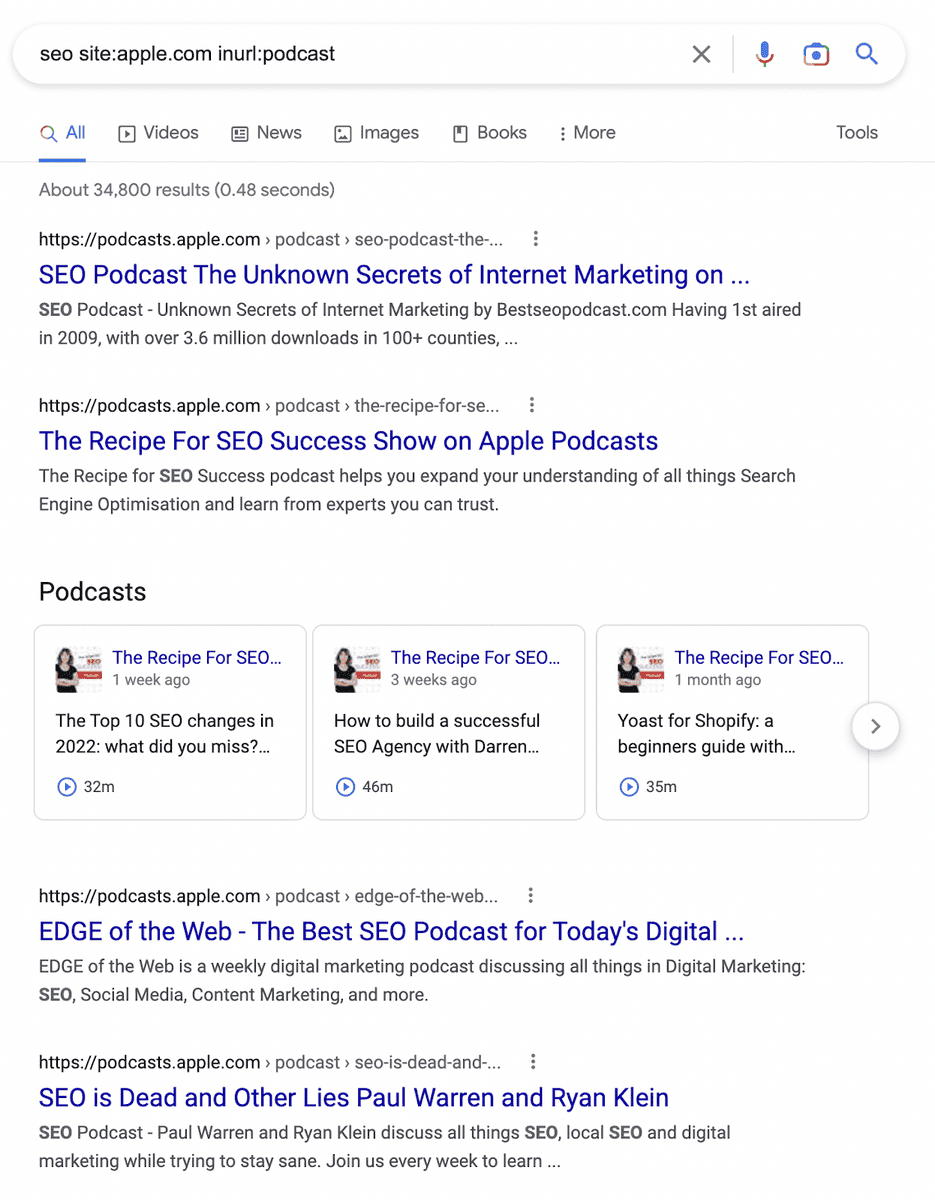Click The Recipe For SEO title, 1 month ago
935x1200 pixels.
click(759, 657)
